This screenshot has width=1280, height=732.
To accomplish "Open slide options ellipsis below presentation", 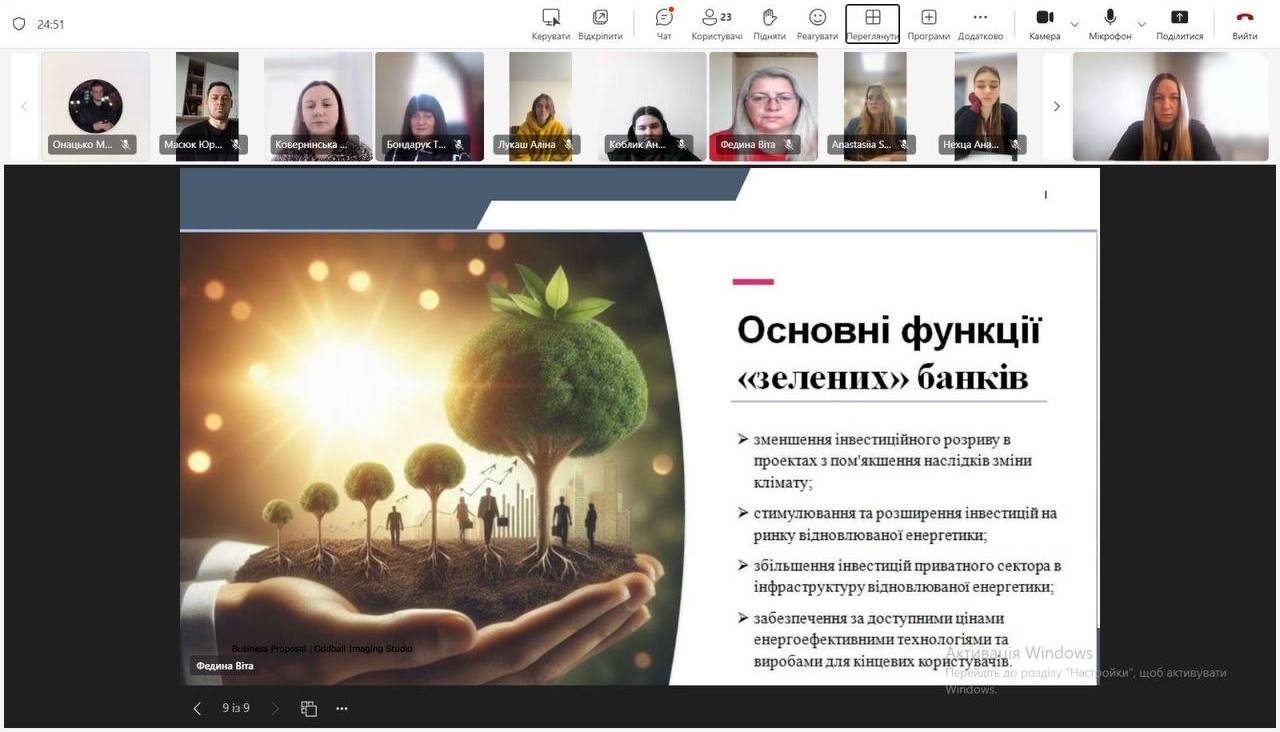I will coord(342,708).
